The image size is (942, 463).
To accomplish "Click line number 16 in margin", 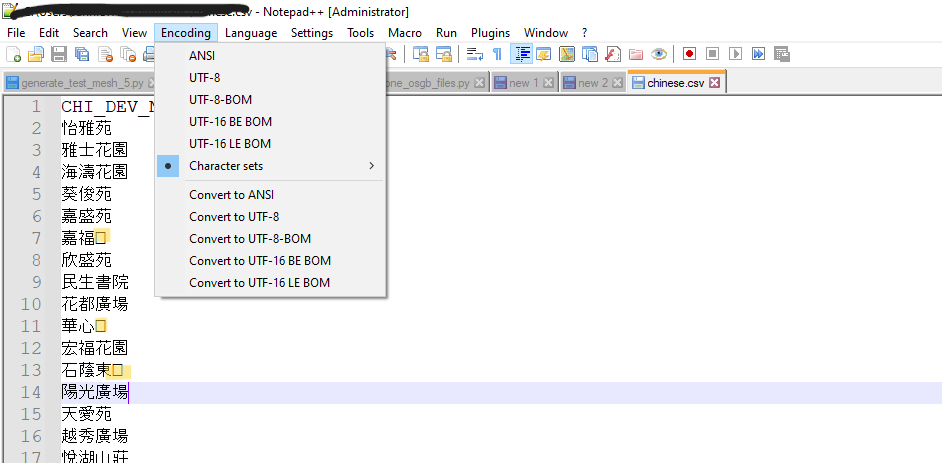I will point(31,436).
